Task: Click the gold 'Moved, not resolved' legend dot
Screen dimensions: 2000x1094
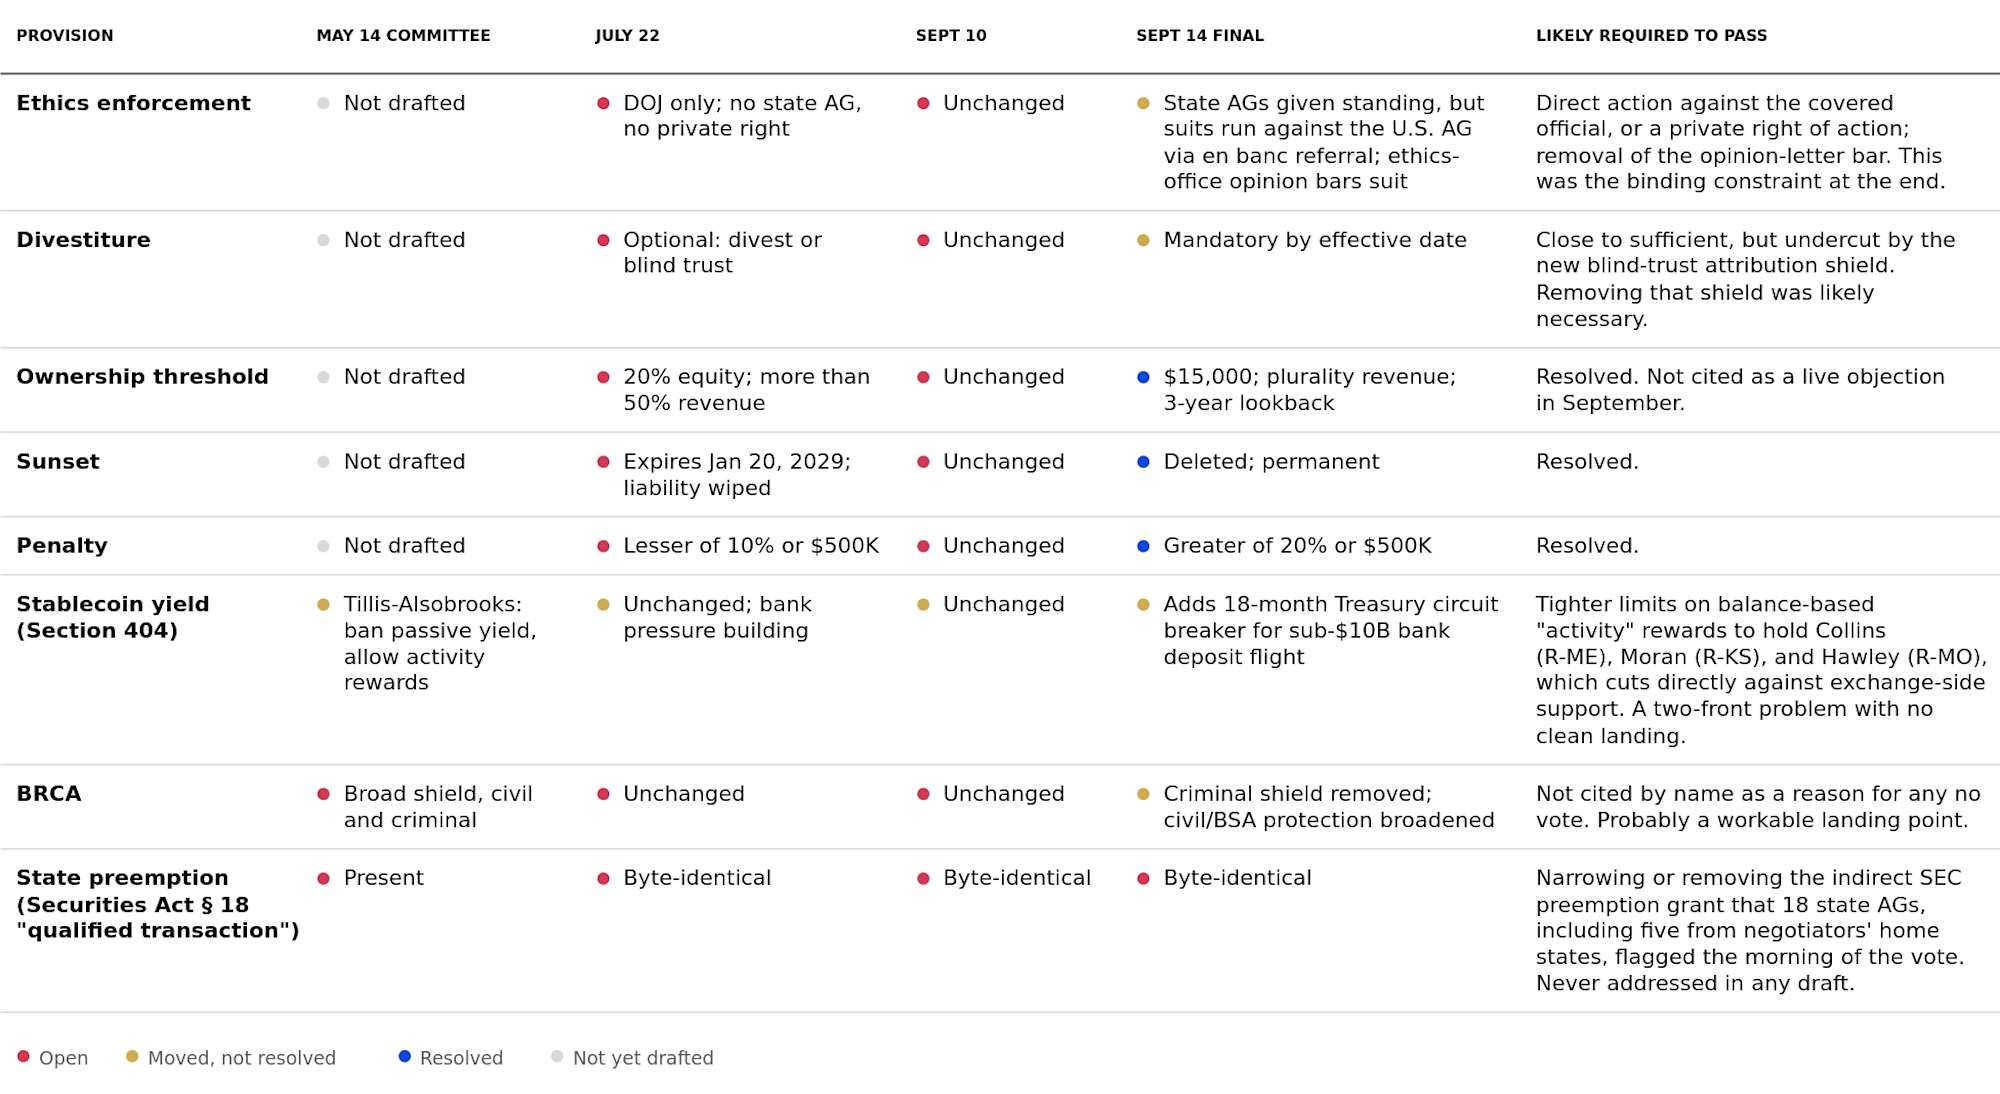Action: coord(132,1056)
